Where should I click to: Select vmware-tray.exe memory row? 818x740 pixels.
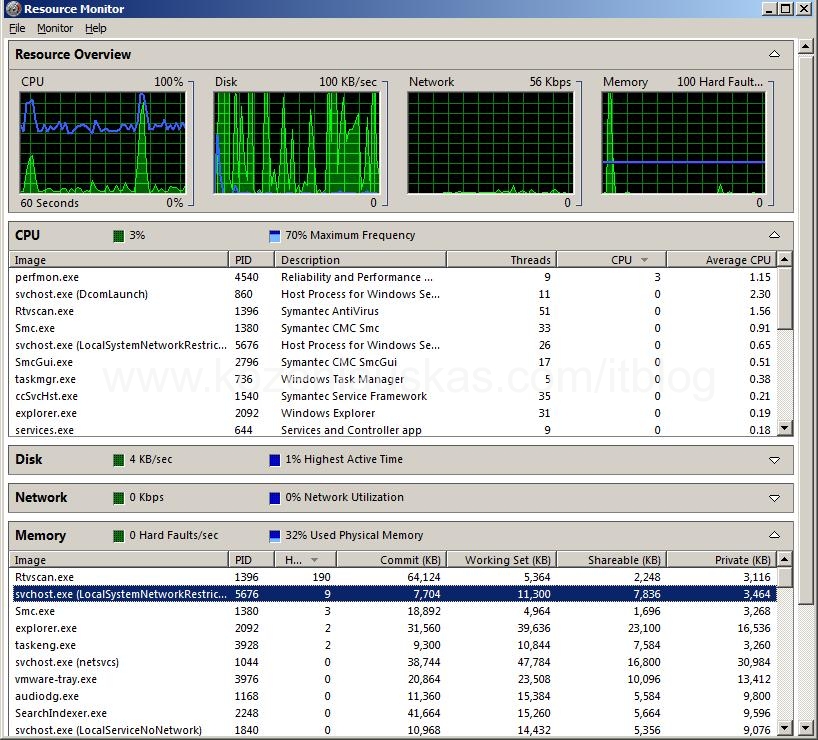[x=393, y=679]
